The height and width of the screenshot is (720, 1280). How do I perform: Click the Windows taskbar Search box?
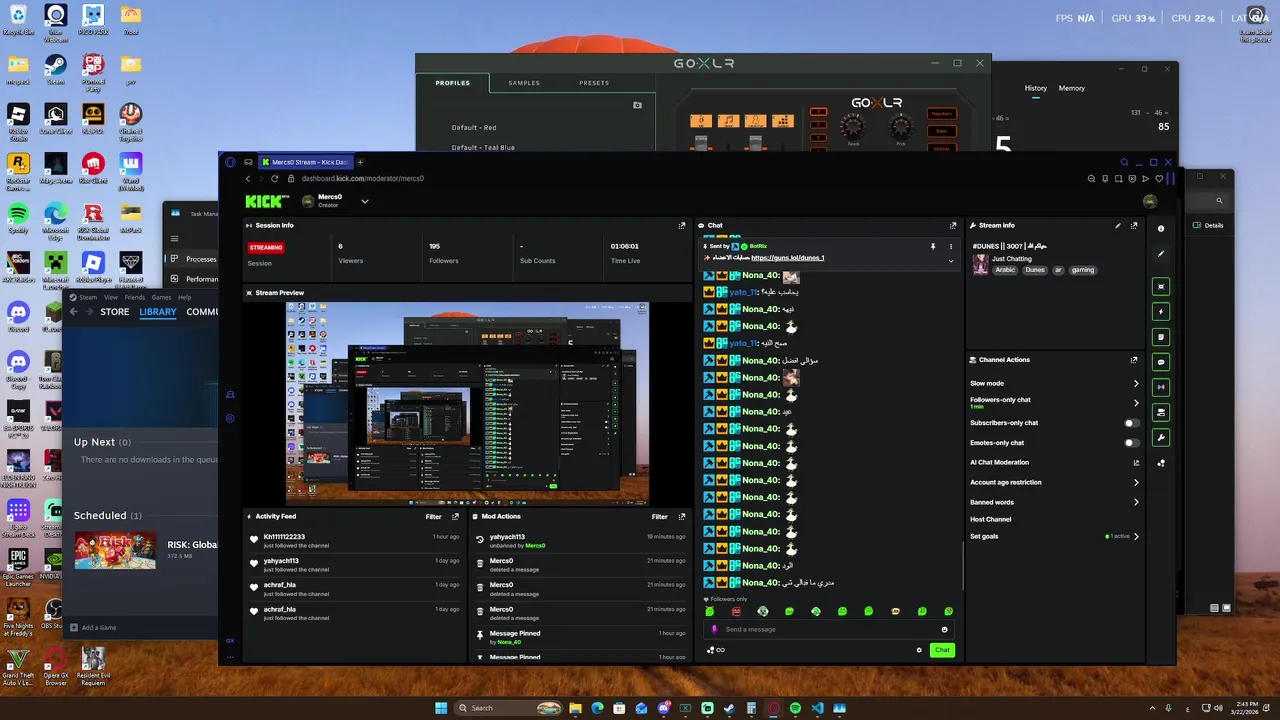tap(508, 708)
